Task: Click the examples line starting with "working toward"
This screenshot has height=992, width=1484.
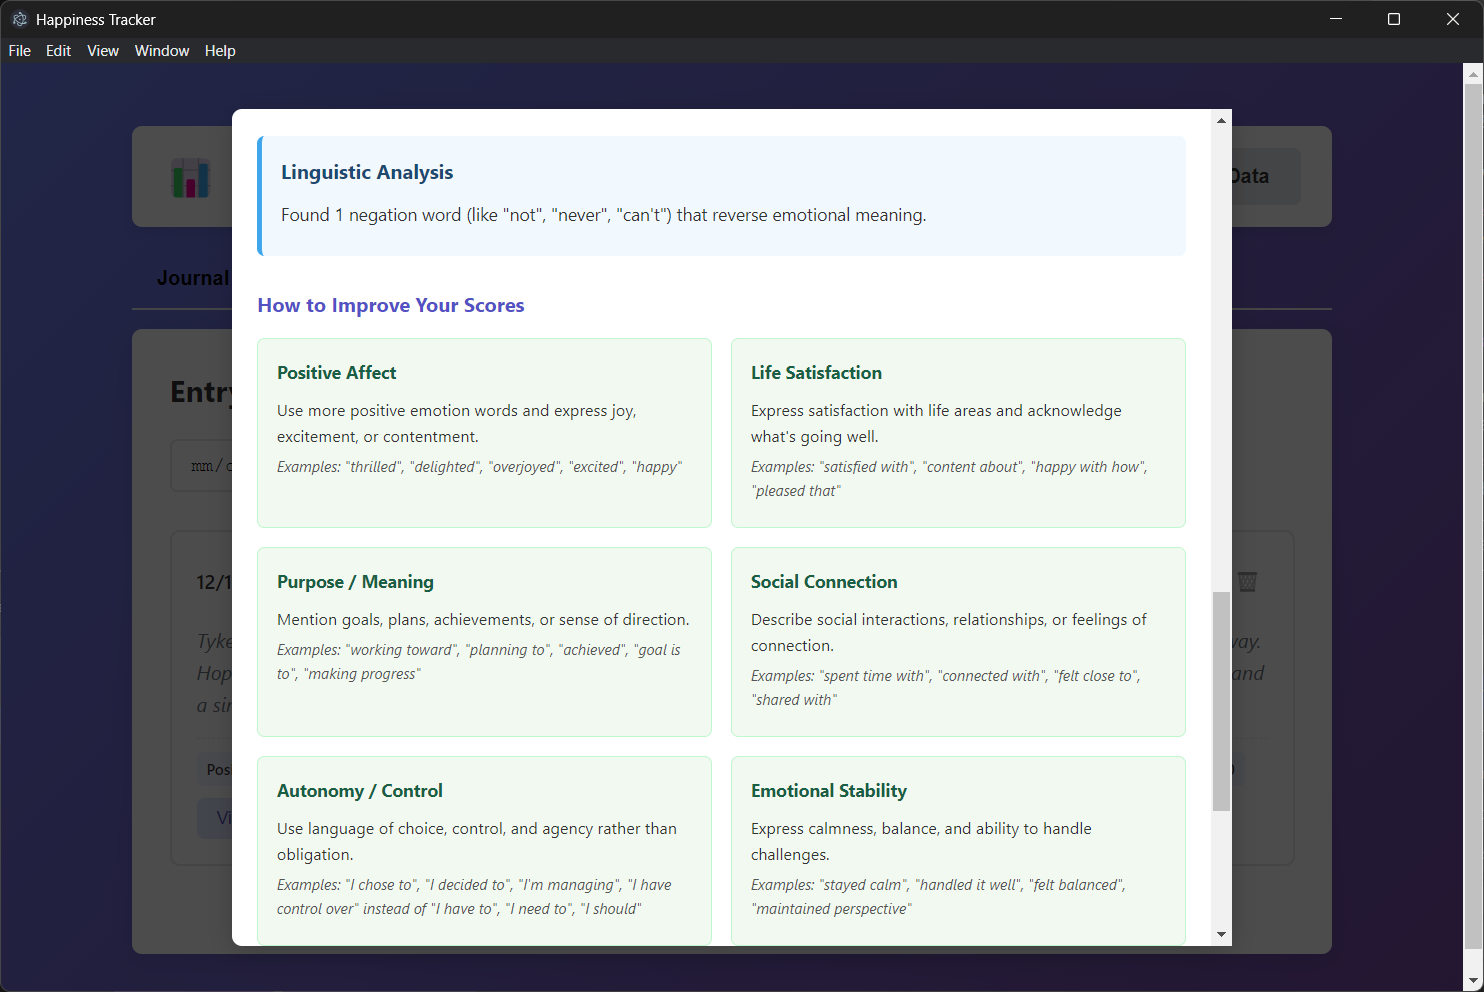Action: pyautogui.click(x=479, y=662)
